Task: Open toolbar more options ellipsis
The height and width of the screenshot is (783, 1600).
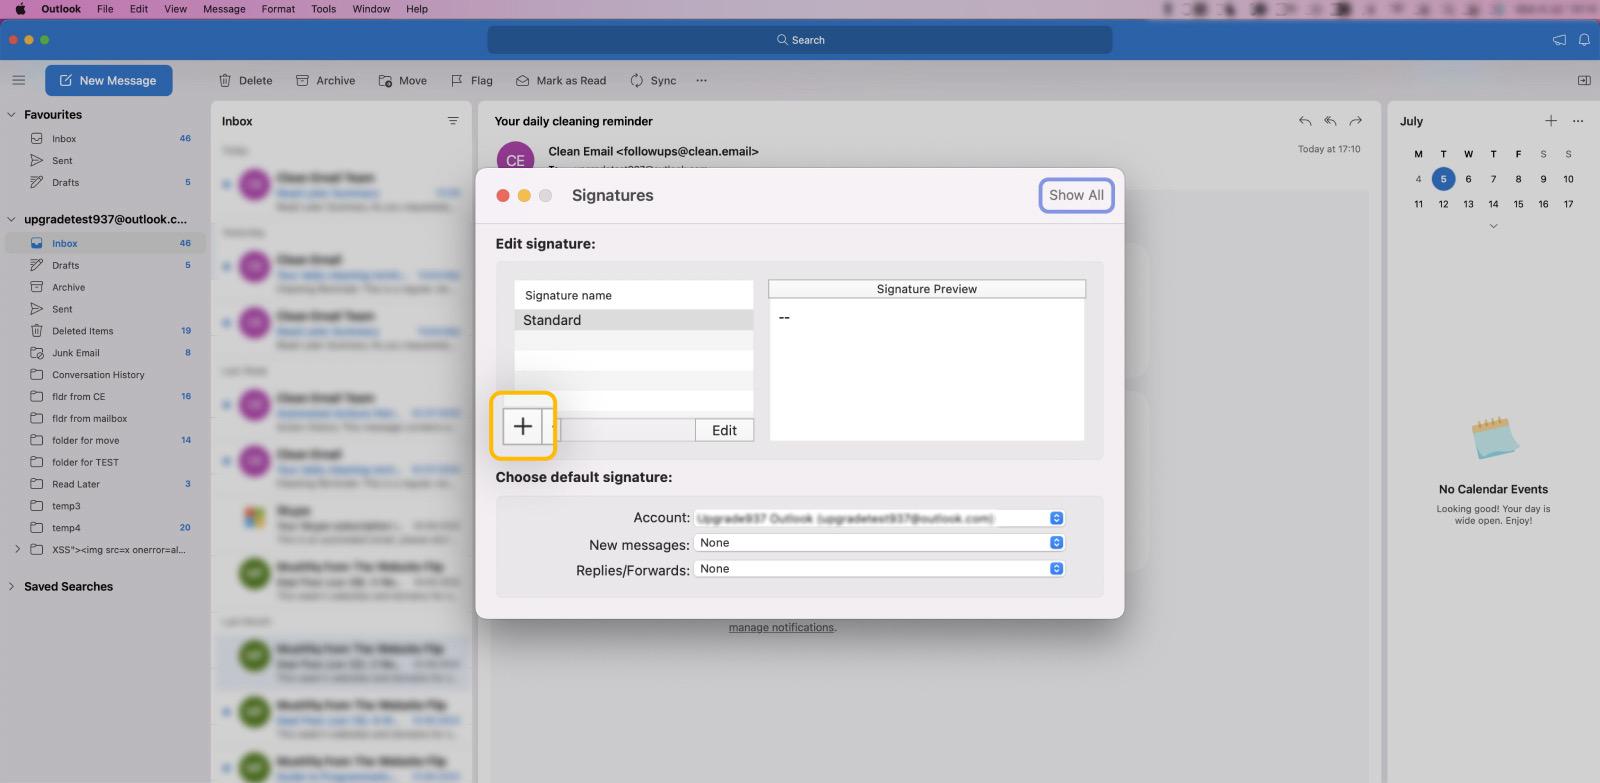Action: point(702,80)
